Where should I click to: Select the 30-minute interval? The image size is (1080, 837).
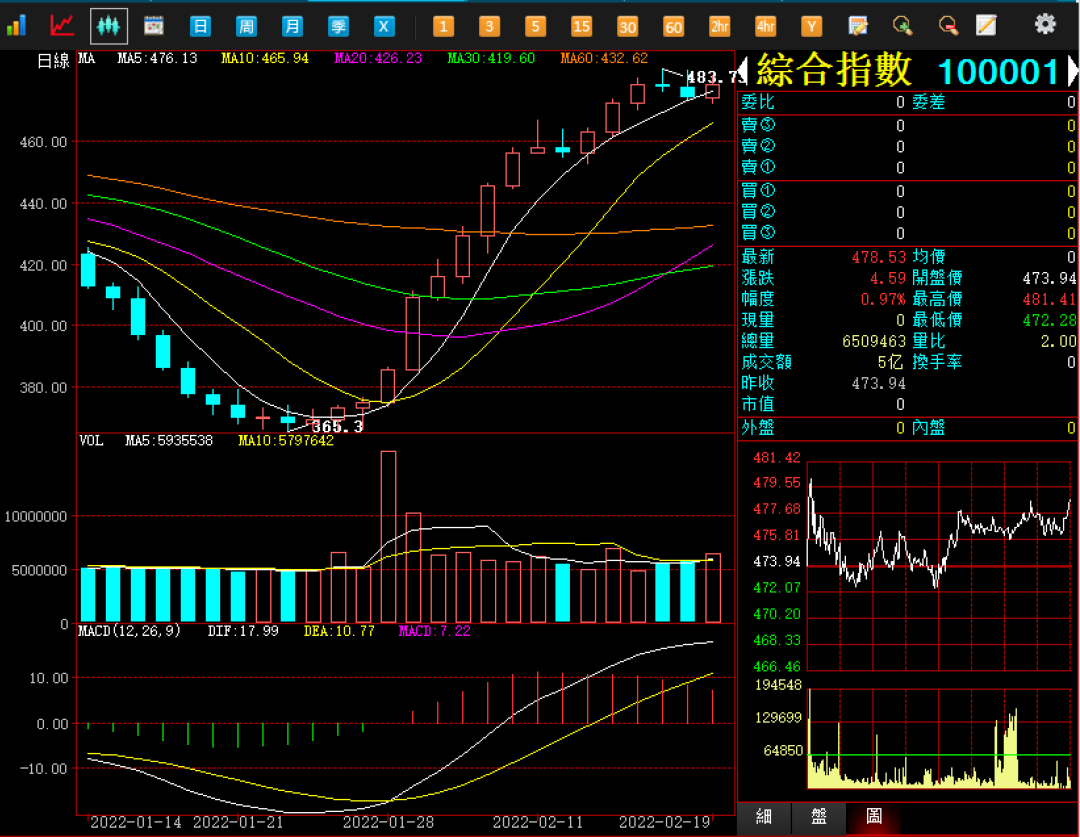[x=627, y=27]
